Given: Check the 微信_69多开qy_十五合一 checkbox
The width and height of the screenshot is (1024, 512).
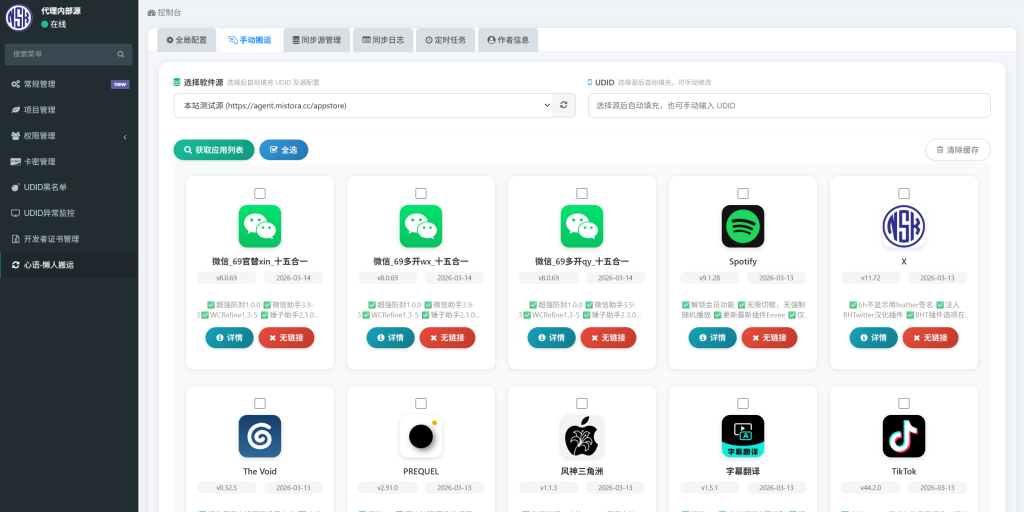Looking at the screenshot, I should [582, 193].
